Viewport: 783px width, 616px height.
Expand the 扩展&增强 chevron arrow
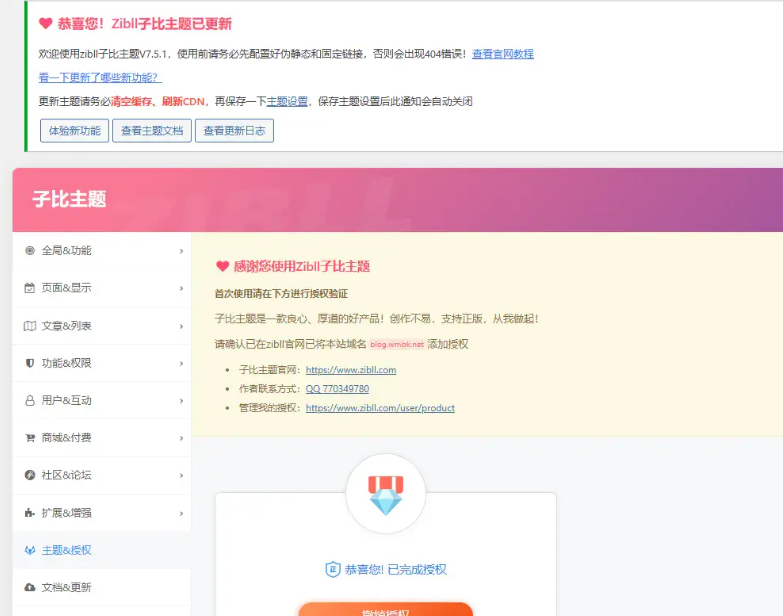pos(181,513)
